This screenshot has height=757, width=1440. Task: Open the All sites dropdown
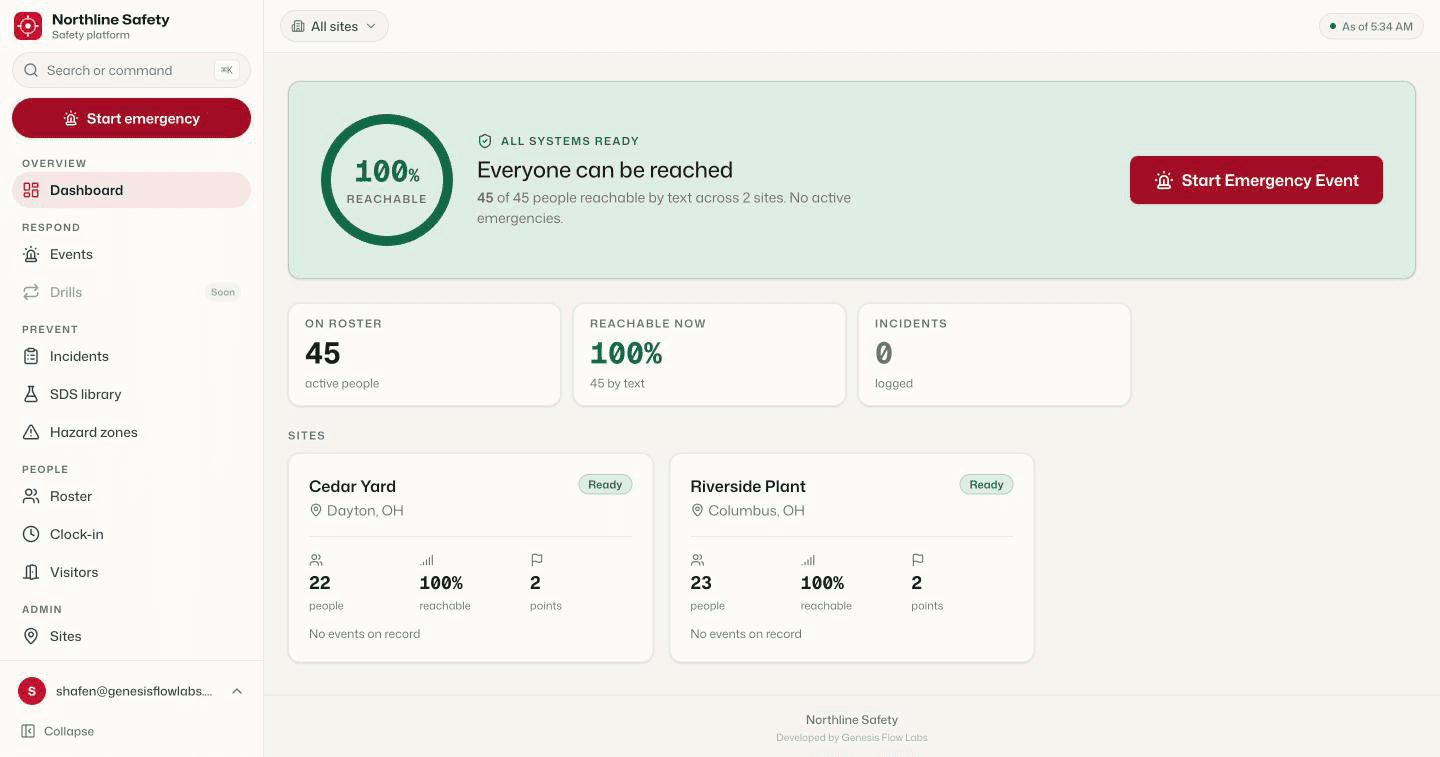334,26
